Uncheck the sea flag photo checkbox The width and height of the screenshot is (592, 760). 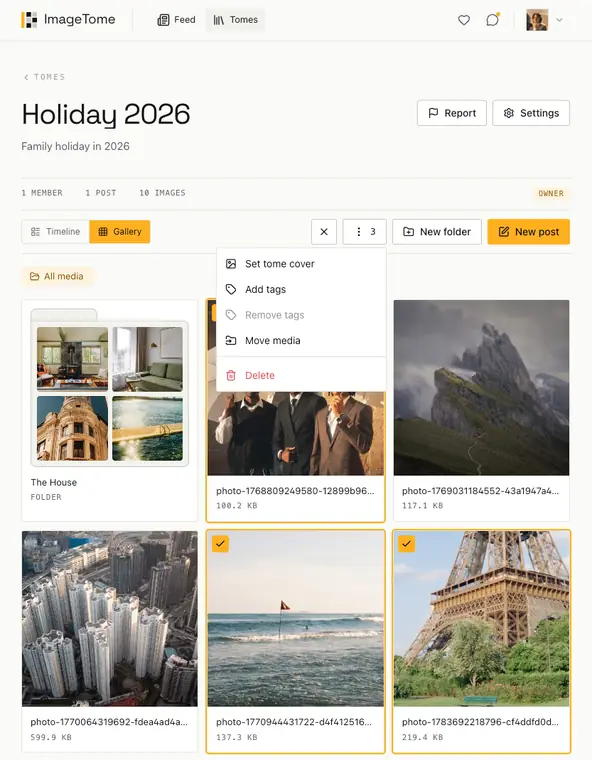click(x=221, y=544)
